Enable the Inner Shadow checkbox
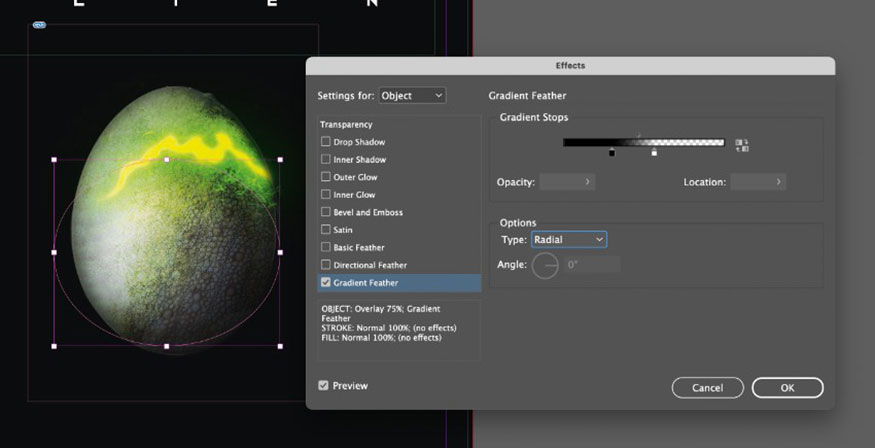The image size is (875, 448). coord(326,160)
